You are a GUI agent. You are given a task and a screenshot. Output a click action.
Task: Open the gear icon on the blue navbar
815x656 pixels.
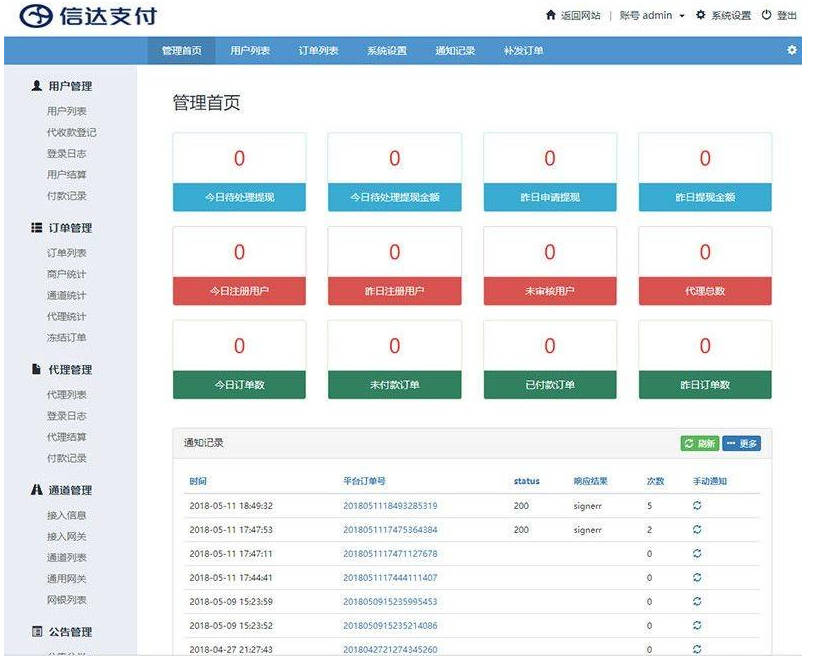coord(792,50)
